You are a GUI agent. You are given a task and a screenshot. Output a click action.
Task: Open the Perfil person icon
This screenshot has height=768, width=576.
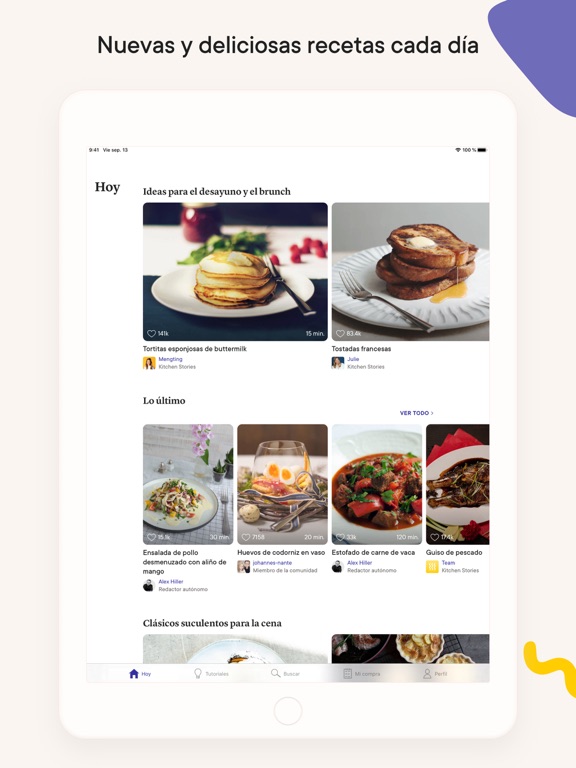[427, 674]
